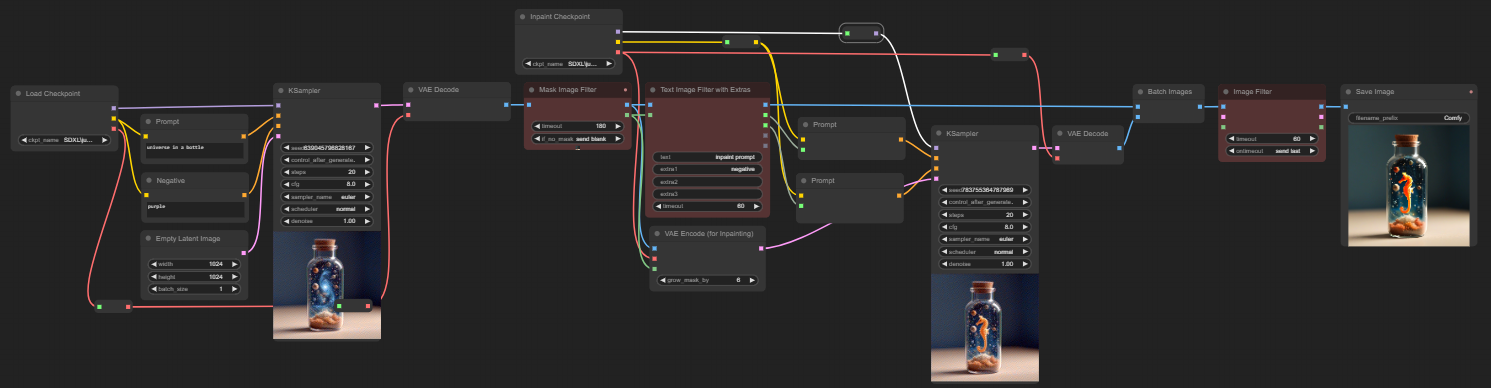Select the reroute node below Empty Latent Image
1491x388 pixels.
tap(114, 306)
